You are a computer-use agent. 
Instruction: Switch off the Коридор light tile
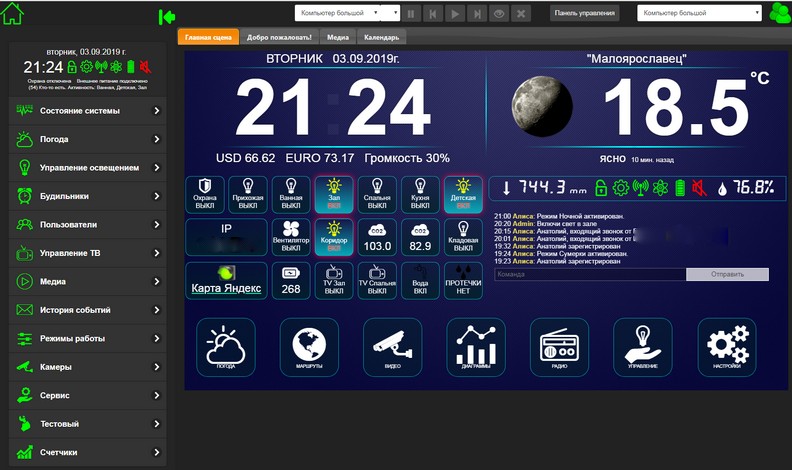coord(334,237)
